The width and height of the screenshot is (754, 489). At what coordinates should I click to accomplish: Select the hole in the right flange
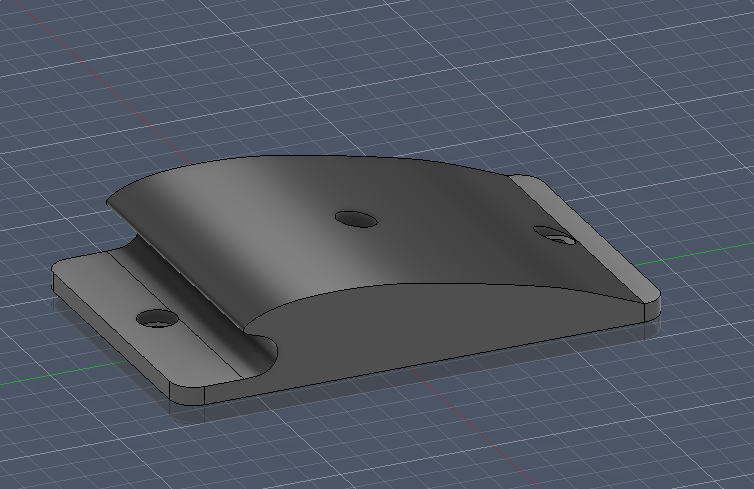click(554, 235)
